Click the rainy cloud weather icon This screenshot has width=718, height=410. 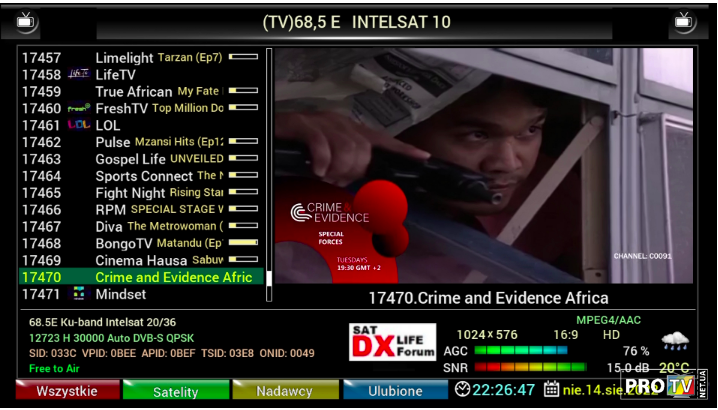[x=675, y=342]
